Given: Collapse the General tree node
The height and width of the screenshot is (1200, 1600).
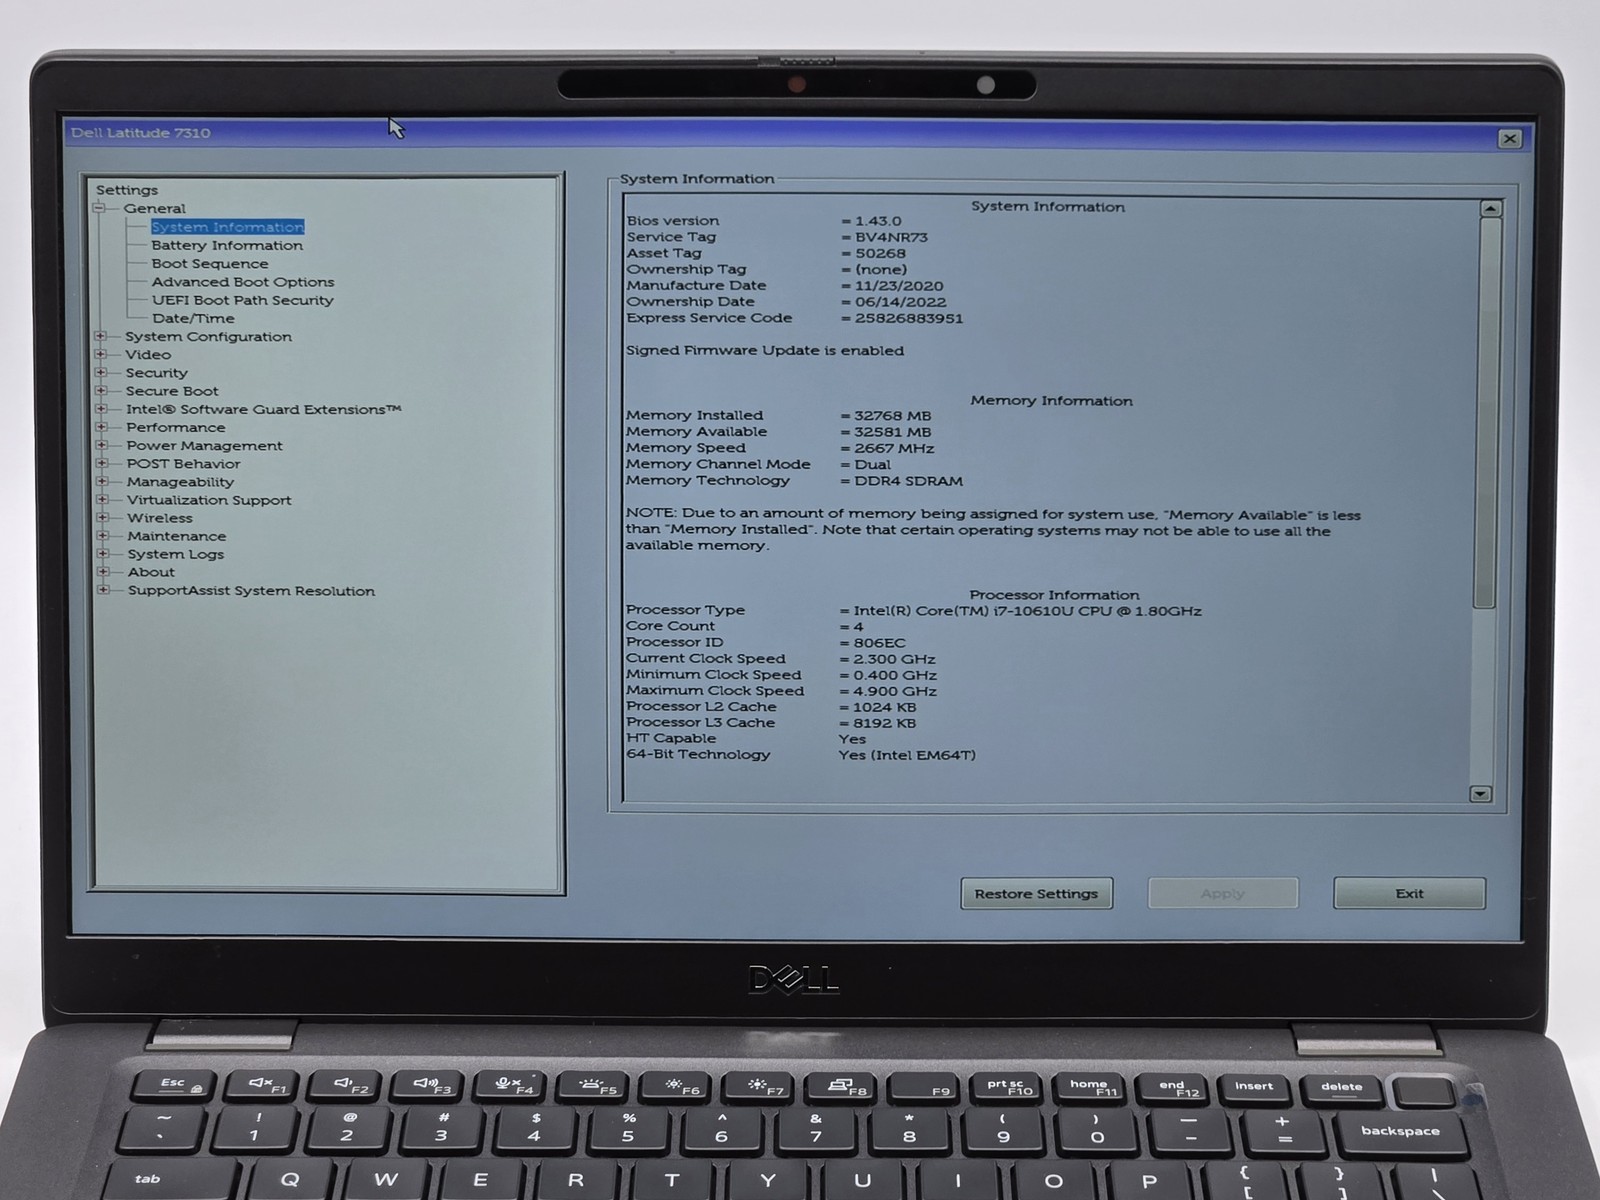Looking at the screenshot, I should point(99,208).
